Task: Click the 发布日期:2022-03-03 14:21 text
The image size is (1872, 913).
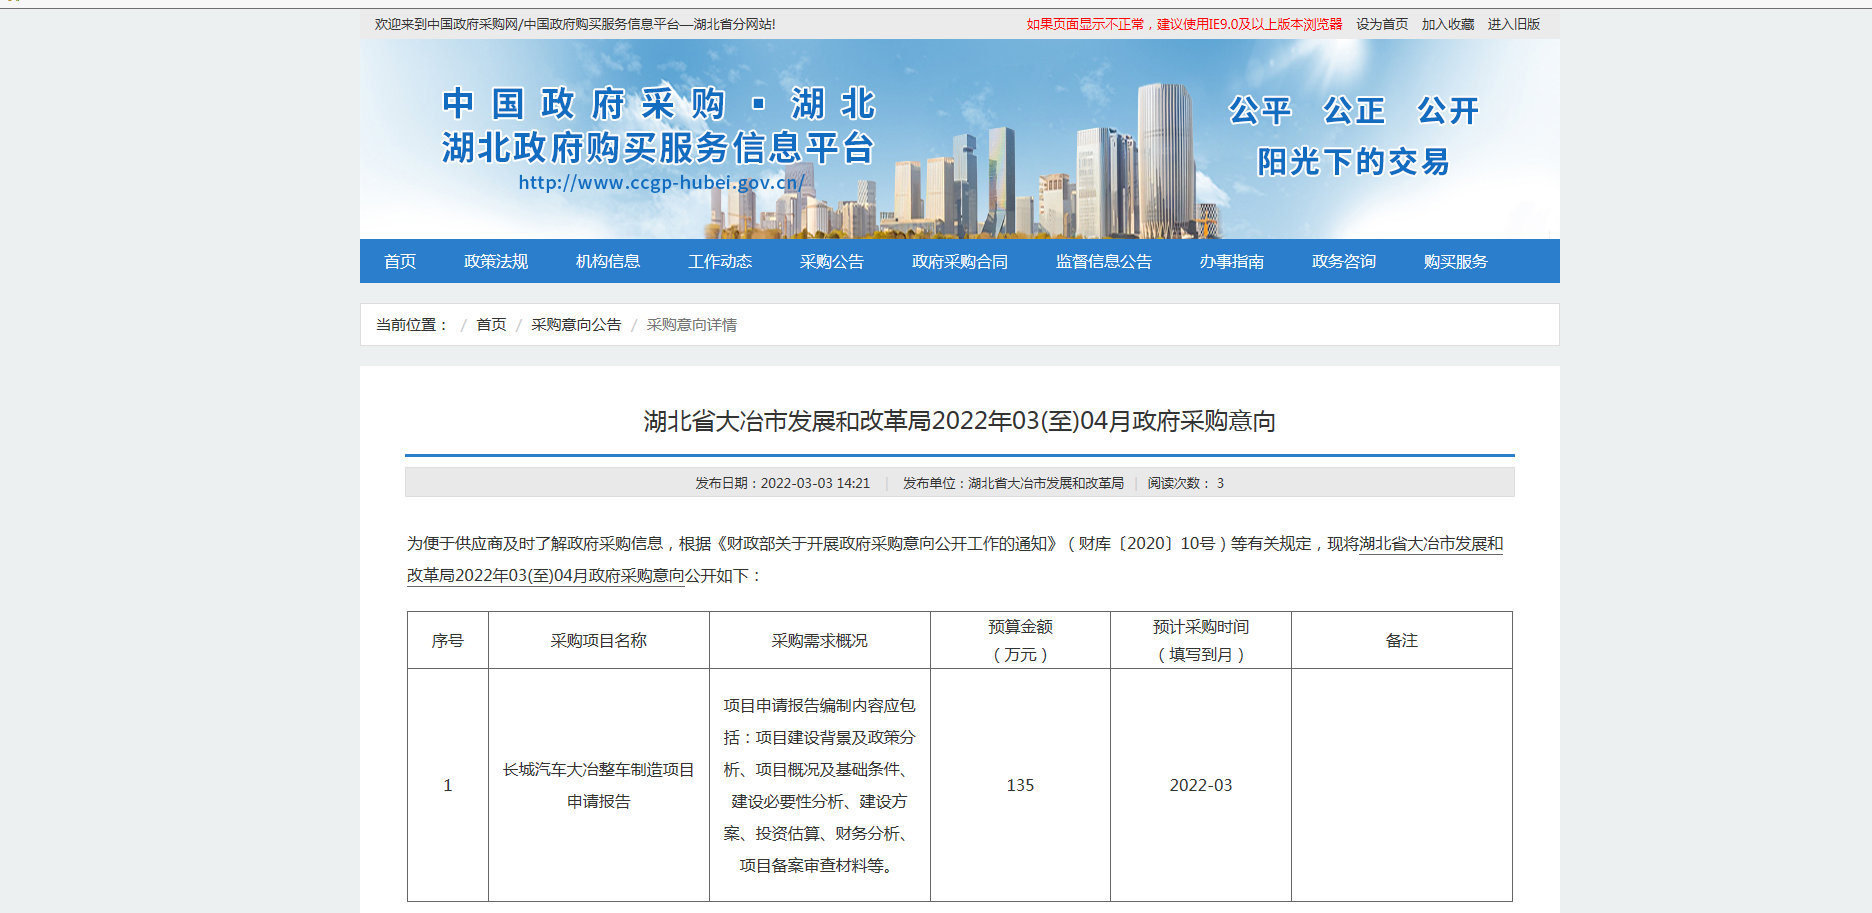Action: pyautogui.click(x=783, y=483)
